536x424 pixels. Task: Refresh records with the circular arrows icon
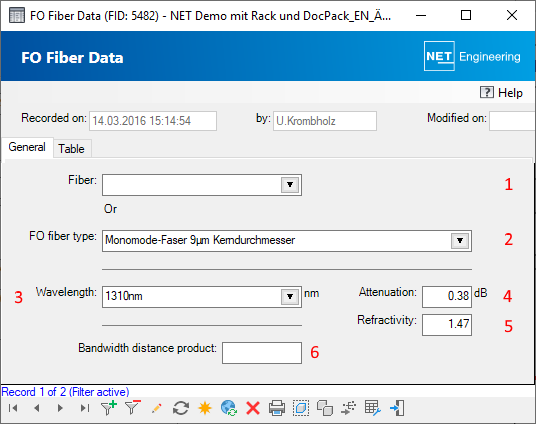(181, 408)
